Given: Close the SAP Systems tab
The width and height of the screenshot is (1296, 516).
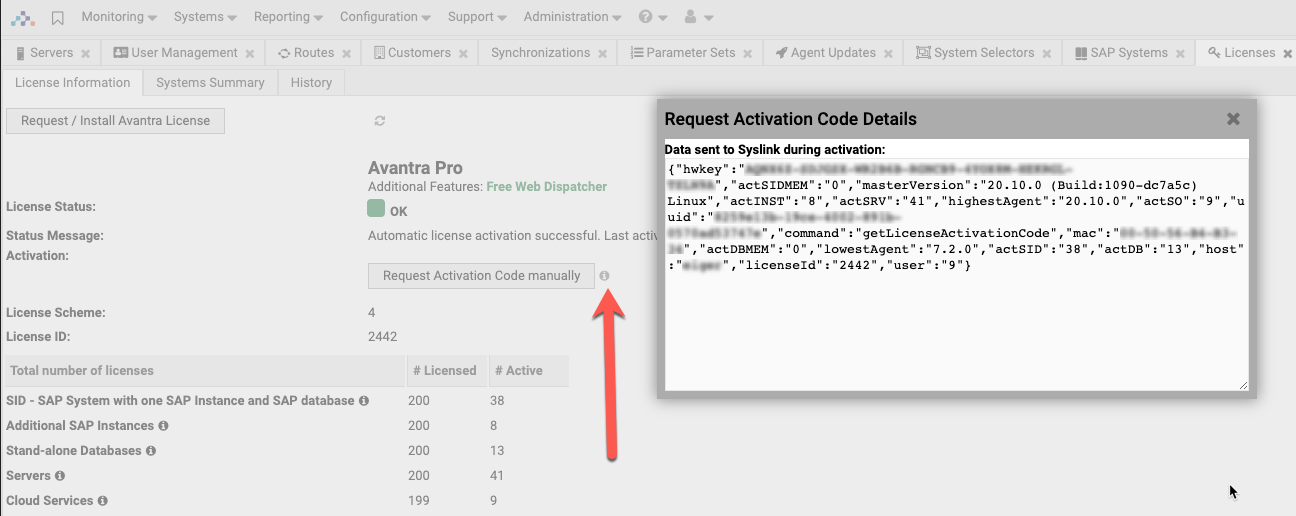Looking at the screenshot, I should pos(1180,54).
